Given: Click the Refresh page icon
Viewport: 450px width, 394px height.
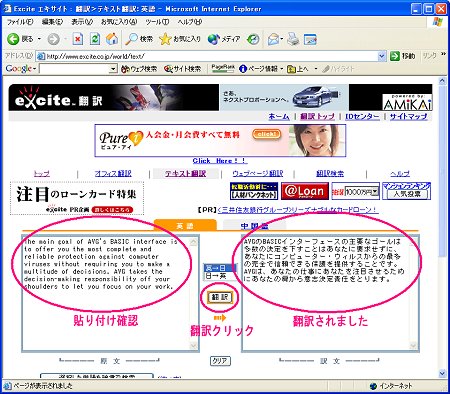Looking at the screenshot, I should [x=95, y=39].
